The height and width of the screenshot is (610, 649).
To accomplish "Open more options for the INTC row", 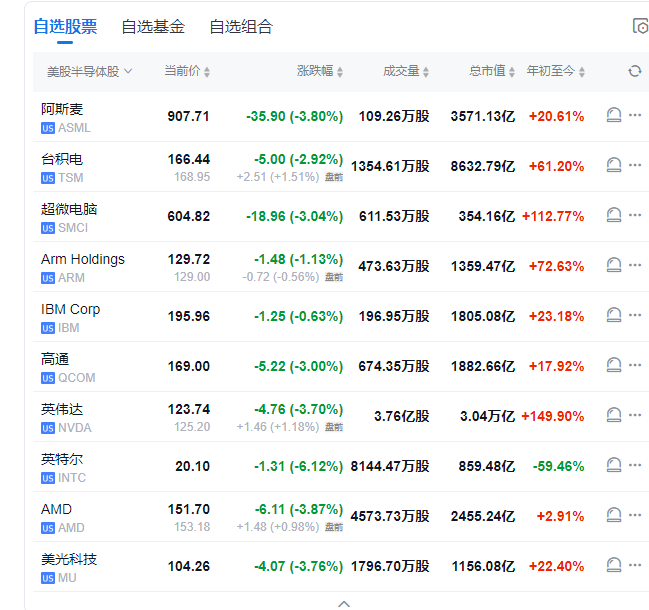I will 635,465.
